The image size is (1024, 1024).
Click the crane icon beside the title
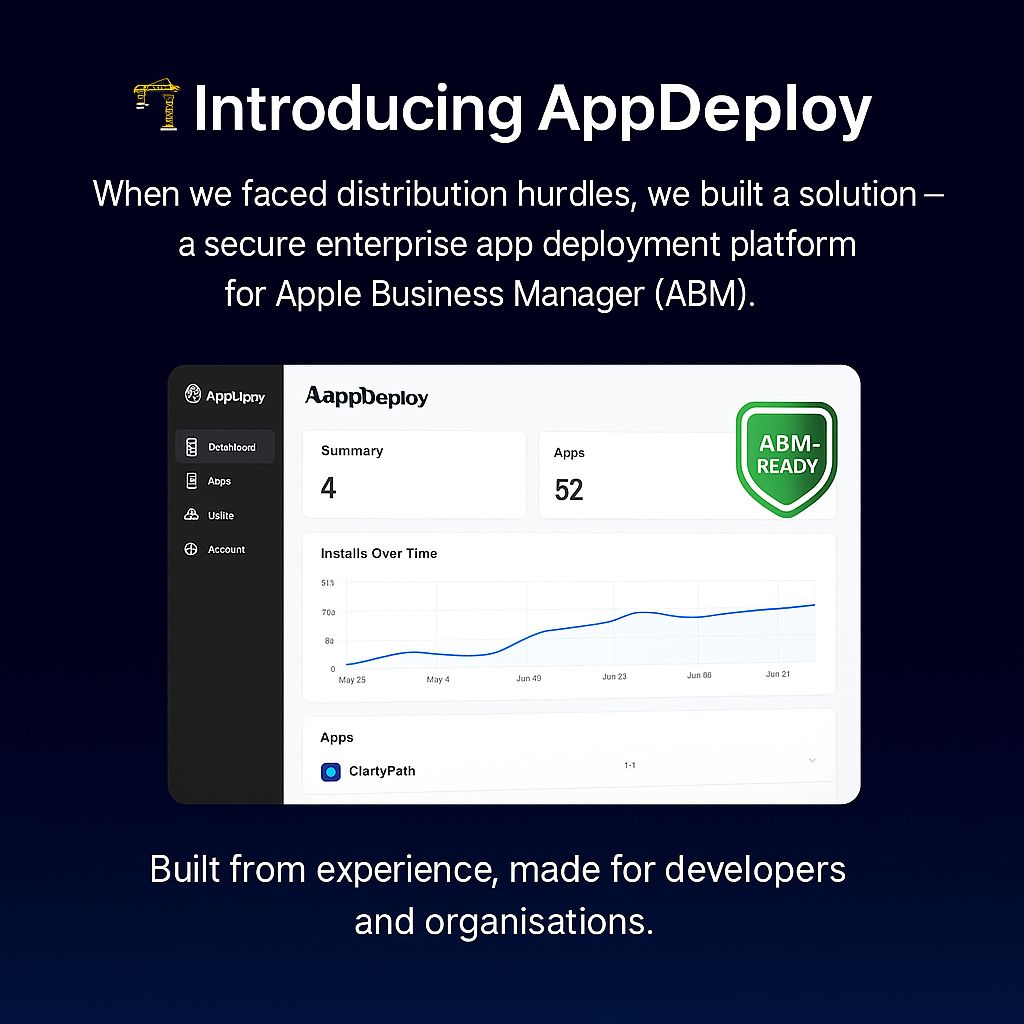click(x=157, y=107)
